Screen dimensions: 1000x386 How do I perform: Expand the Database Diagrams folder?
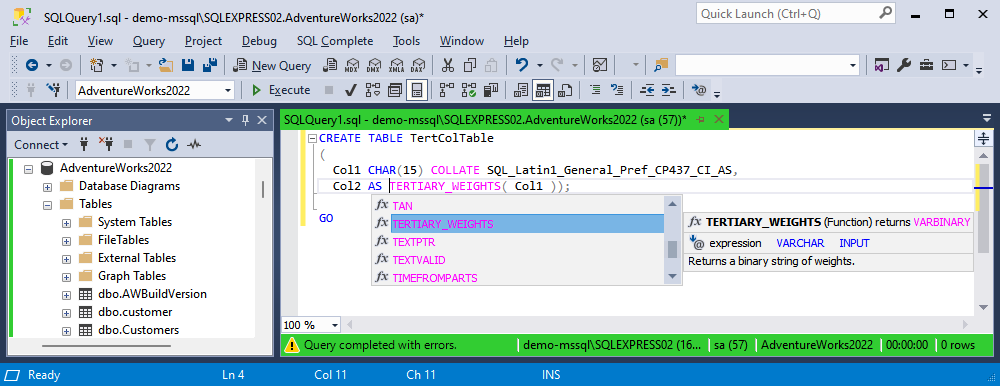[47, 187]
